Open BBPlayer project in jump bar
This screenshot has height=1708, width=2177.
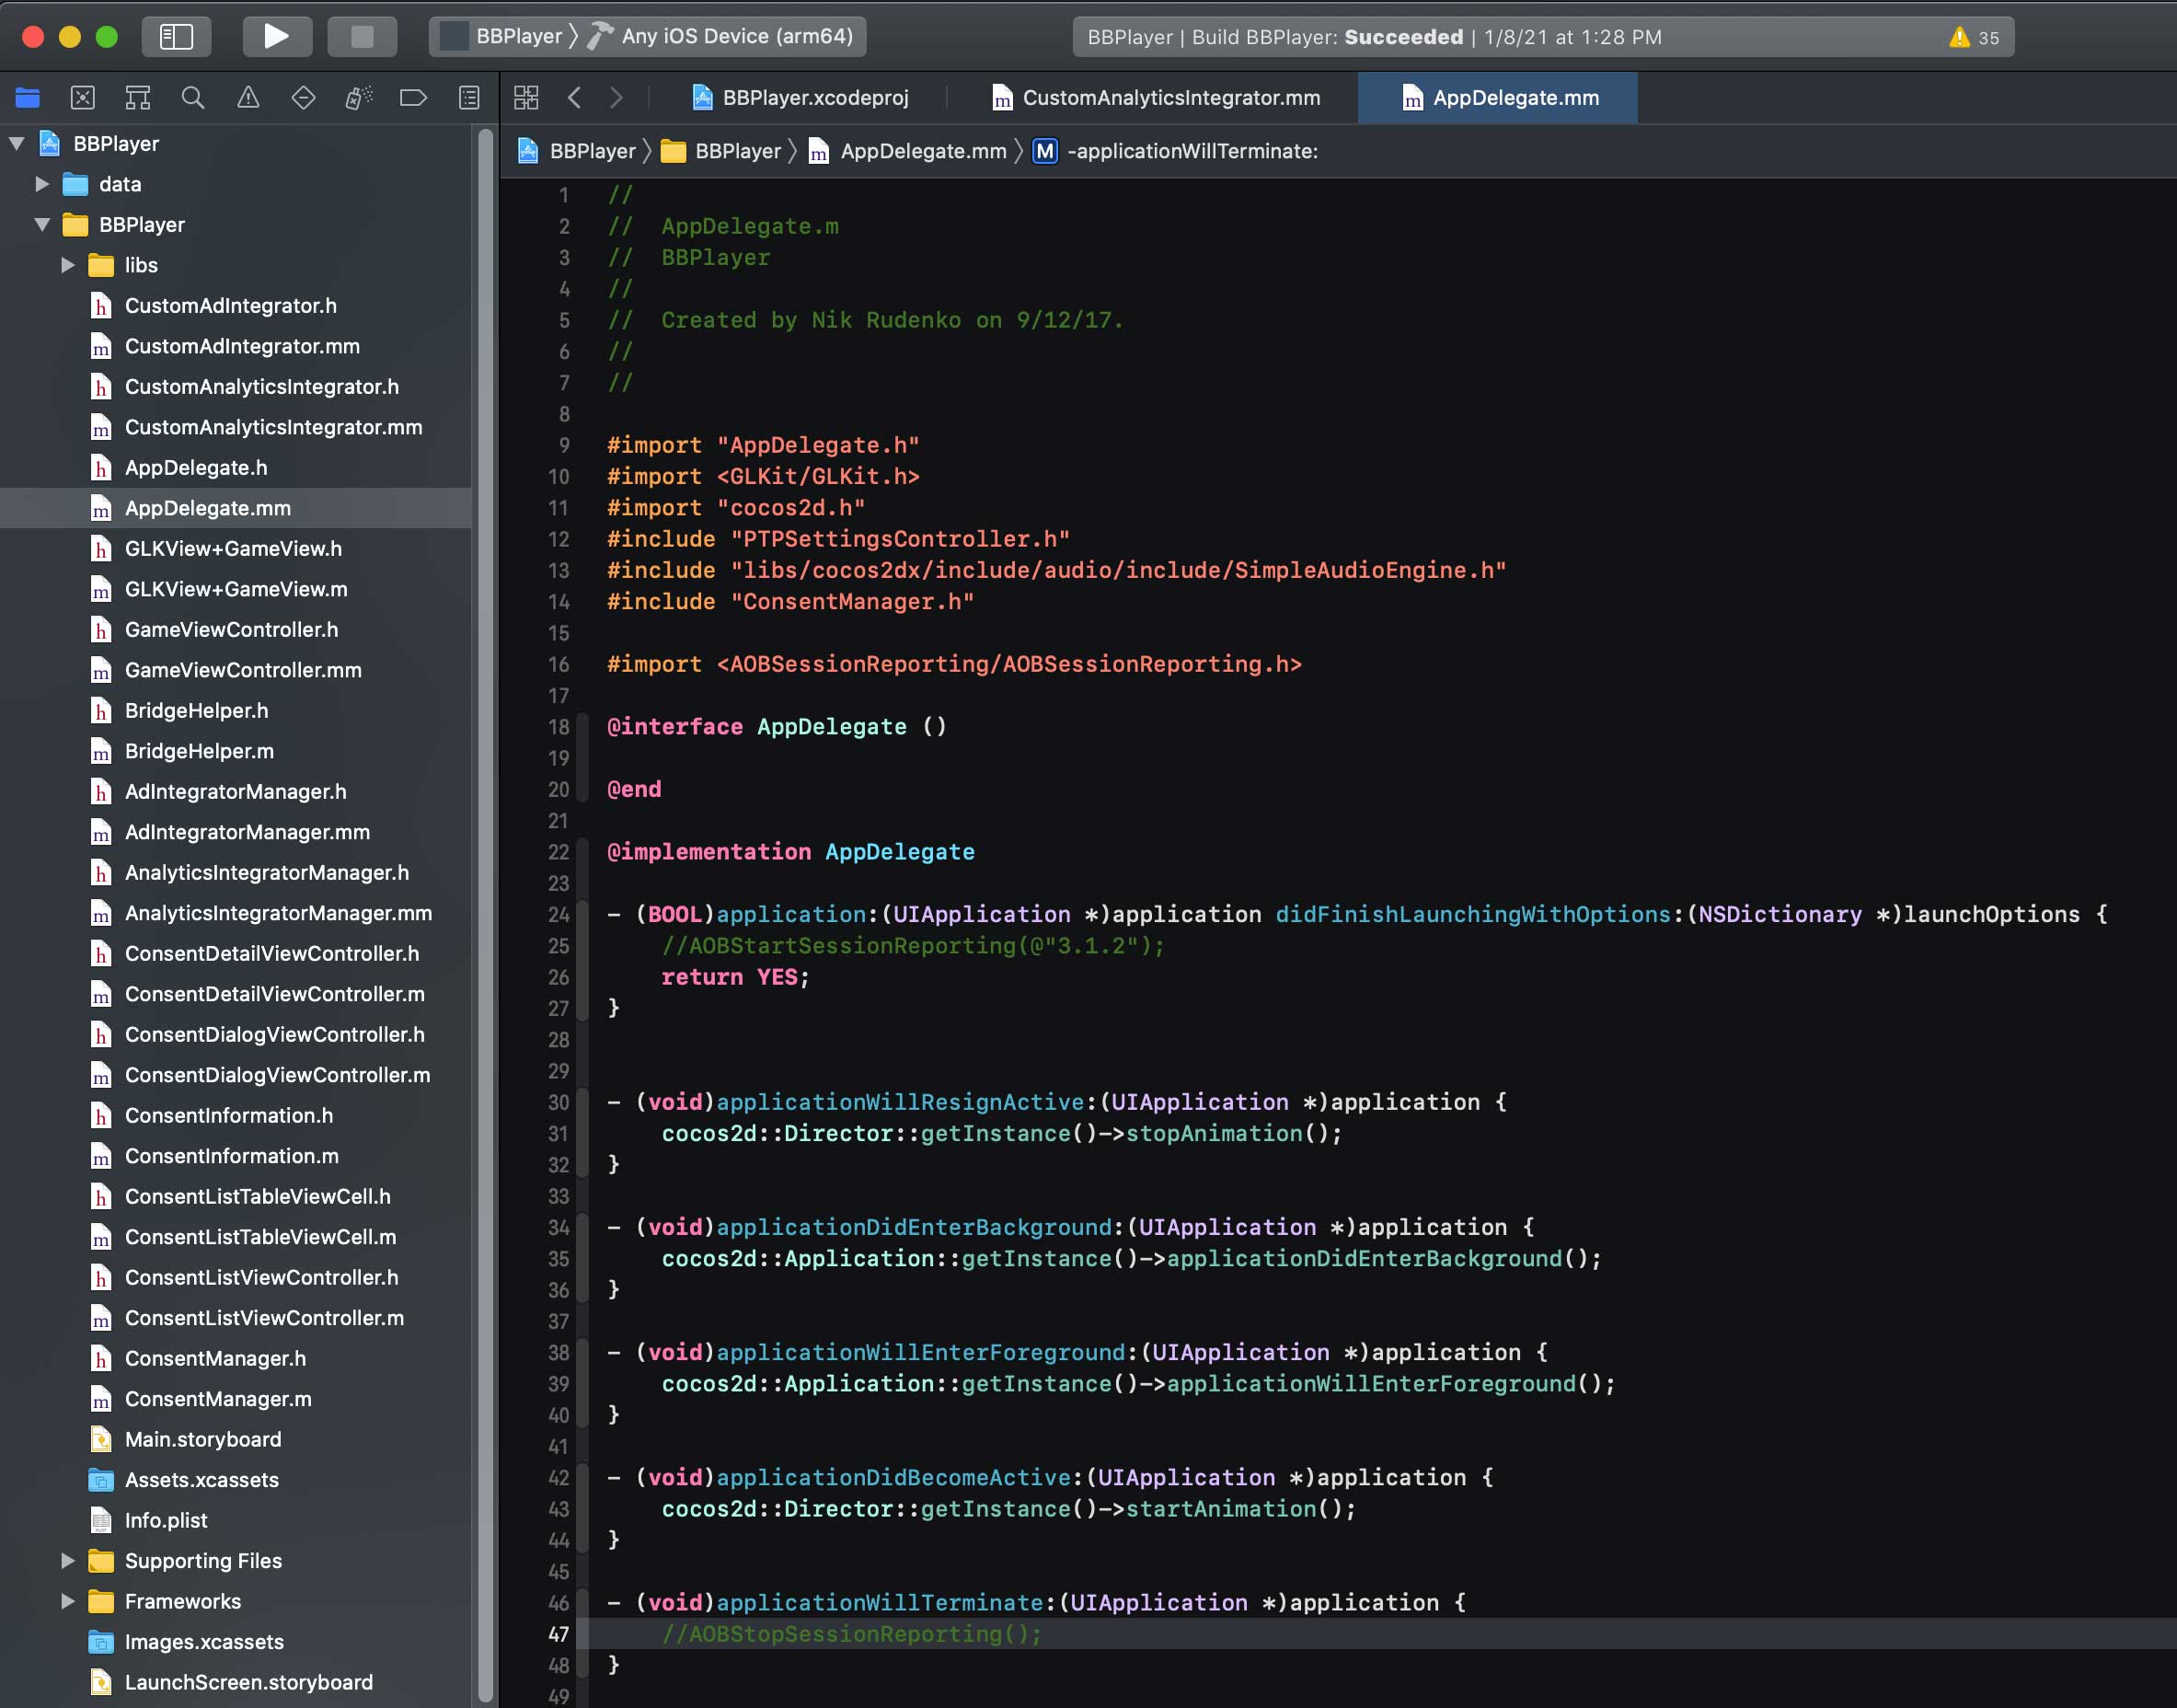coord(577,151)
